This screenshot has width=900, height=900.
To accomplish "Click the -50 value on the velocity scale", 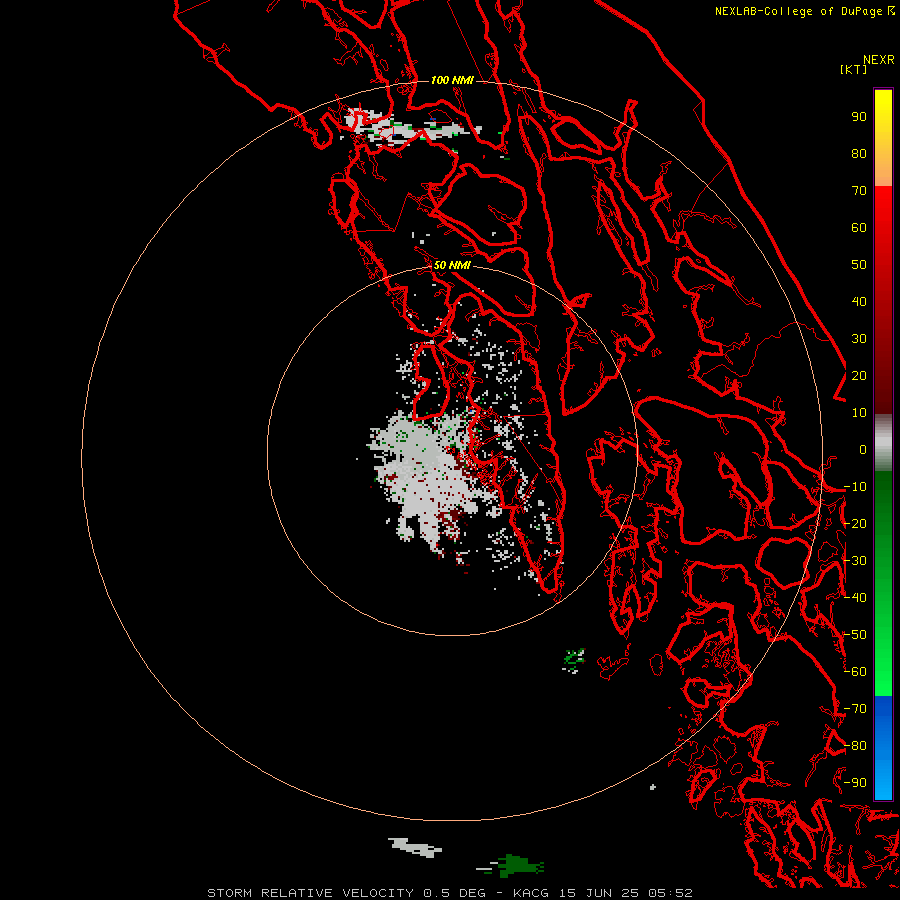I will [x=855, y=635].
